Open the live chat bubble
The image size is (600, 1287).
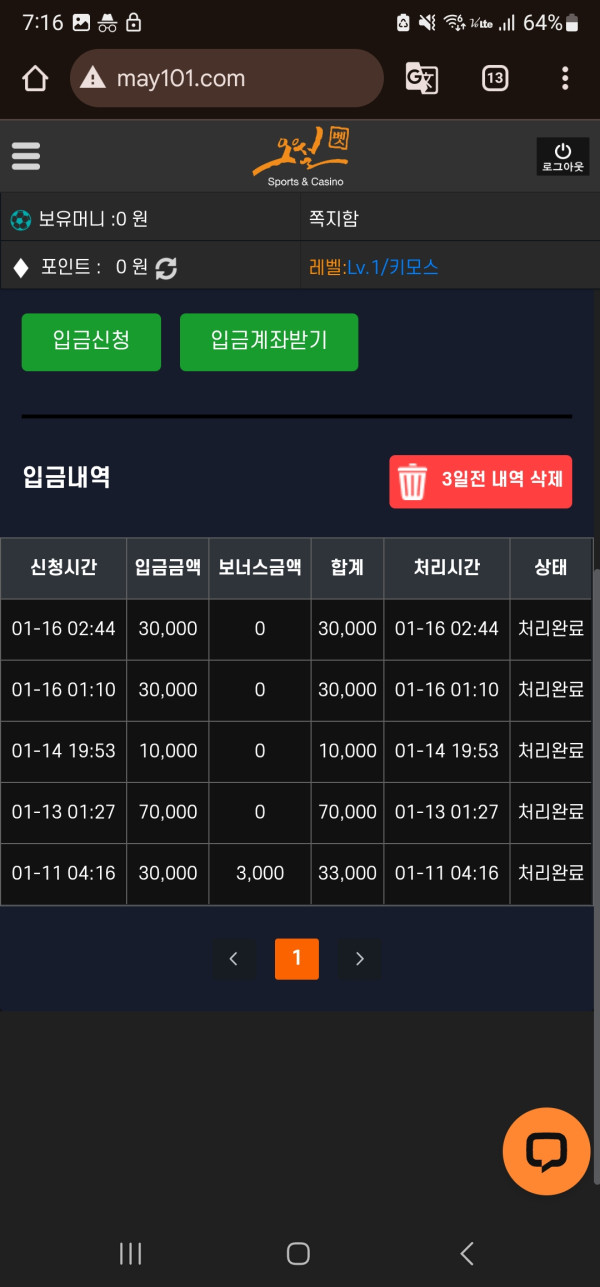546,1151
